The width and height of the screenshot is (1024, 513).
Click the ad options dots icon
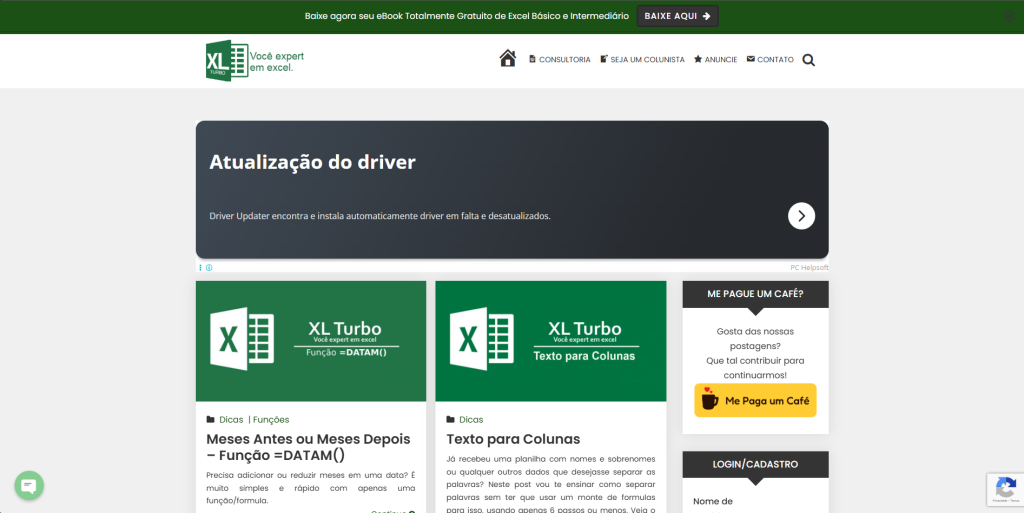point(200,268)
